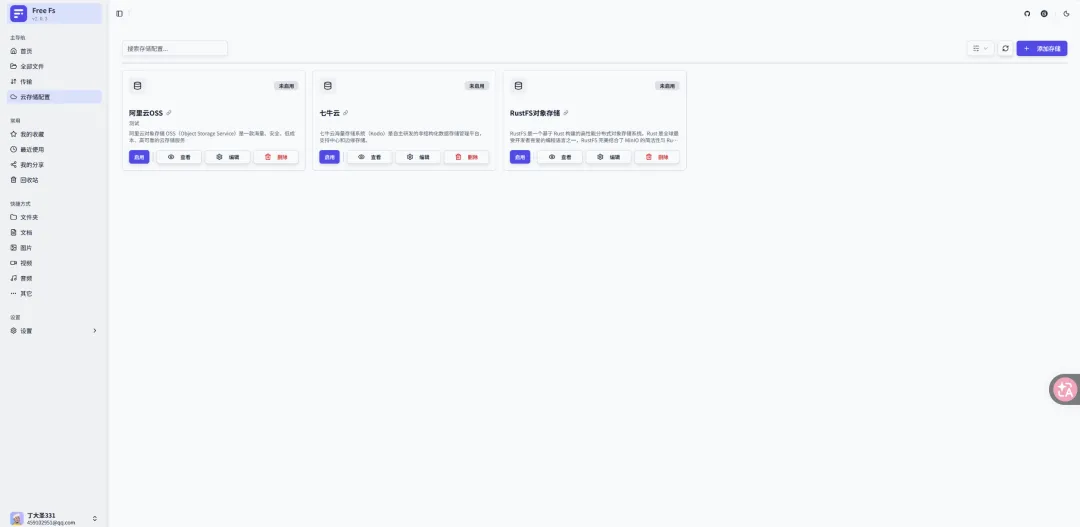Screen dimensions: 1080x527
Task: Edit the 七牛云 configuration
Action: pyautogui.click(x=418, y=157)
